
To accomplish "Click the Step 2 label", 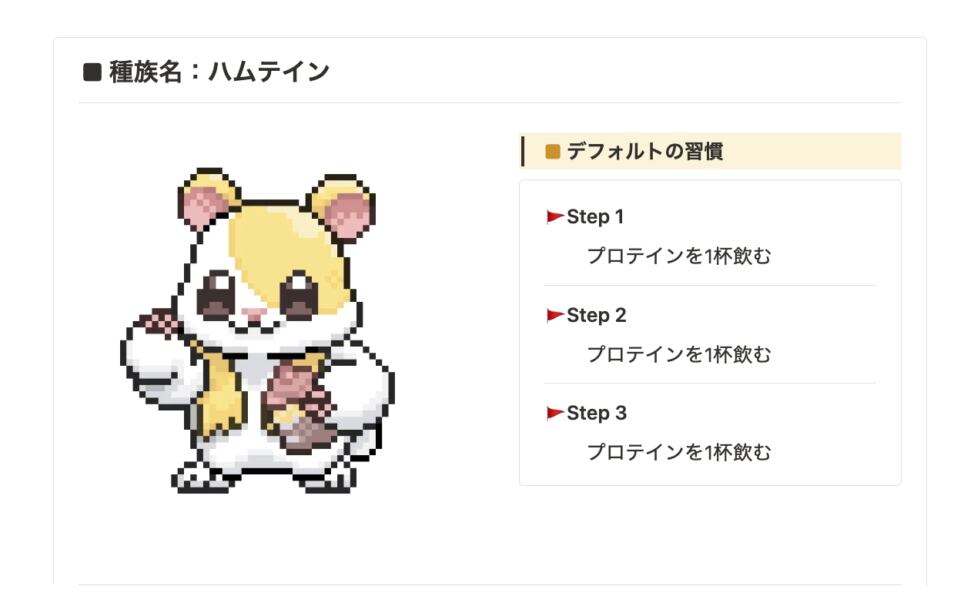I will click(596, 315).
